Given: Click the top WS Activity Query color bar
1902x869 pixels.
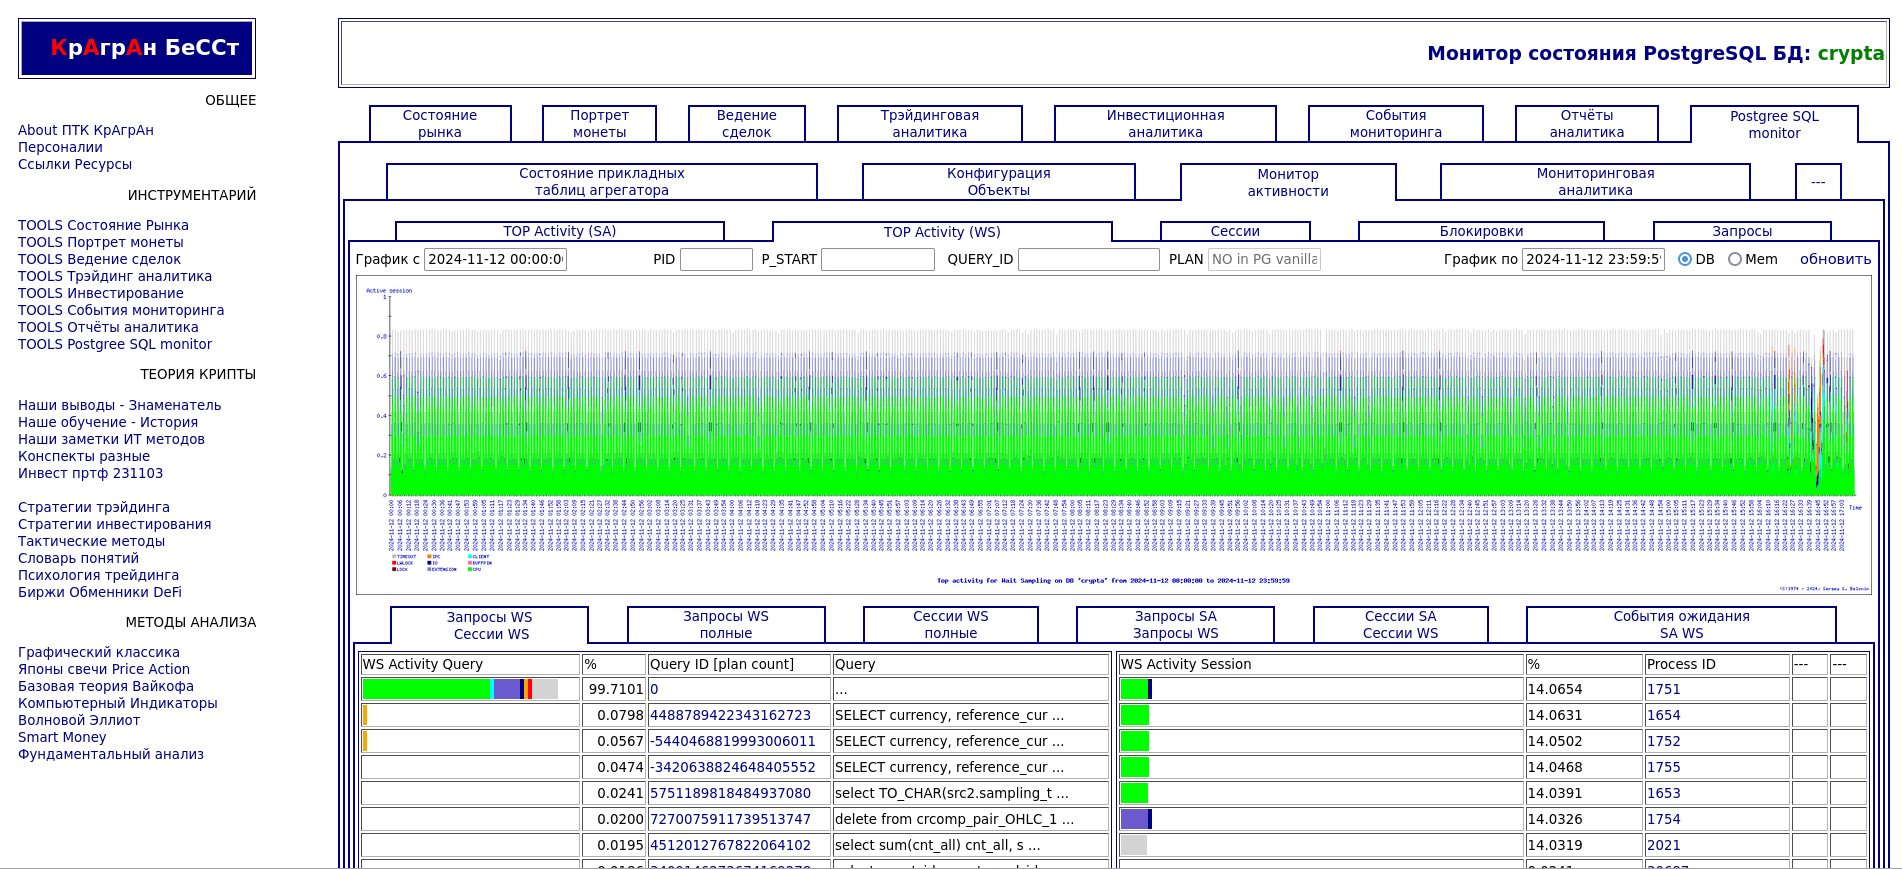Looking at the screenshot, I should pyautogui.click(x=460, y=689).
